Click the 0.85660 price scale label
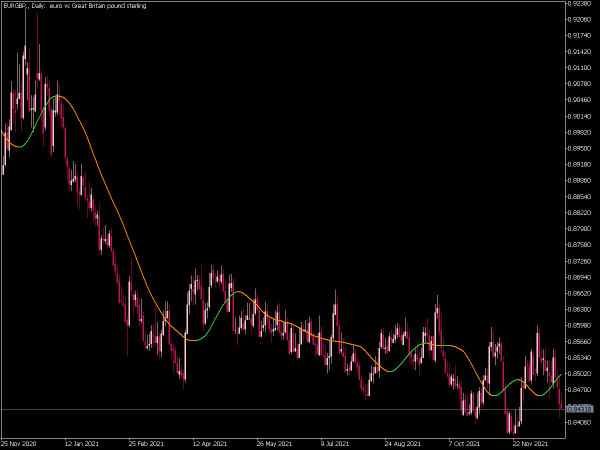600x450 pixels. [x=580, y=342]
